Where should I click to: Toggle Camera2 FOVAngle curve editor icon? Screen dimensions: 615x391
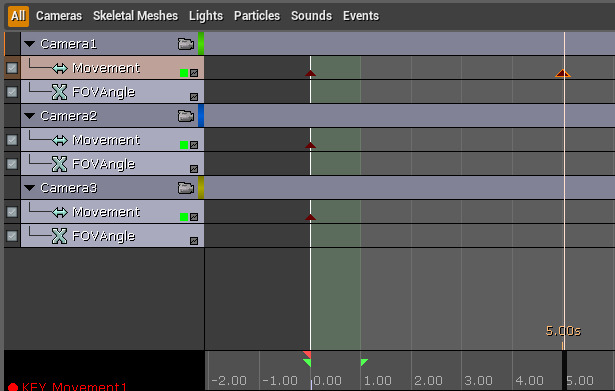[x=194, y=169]
